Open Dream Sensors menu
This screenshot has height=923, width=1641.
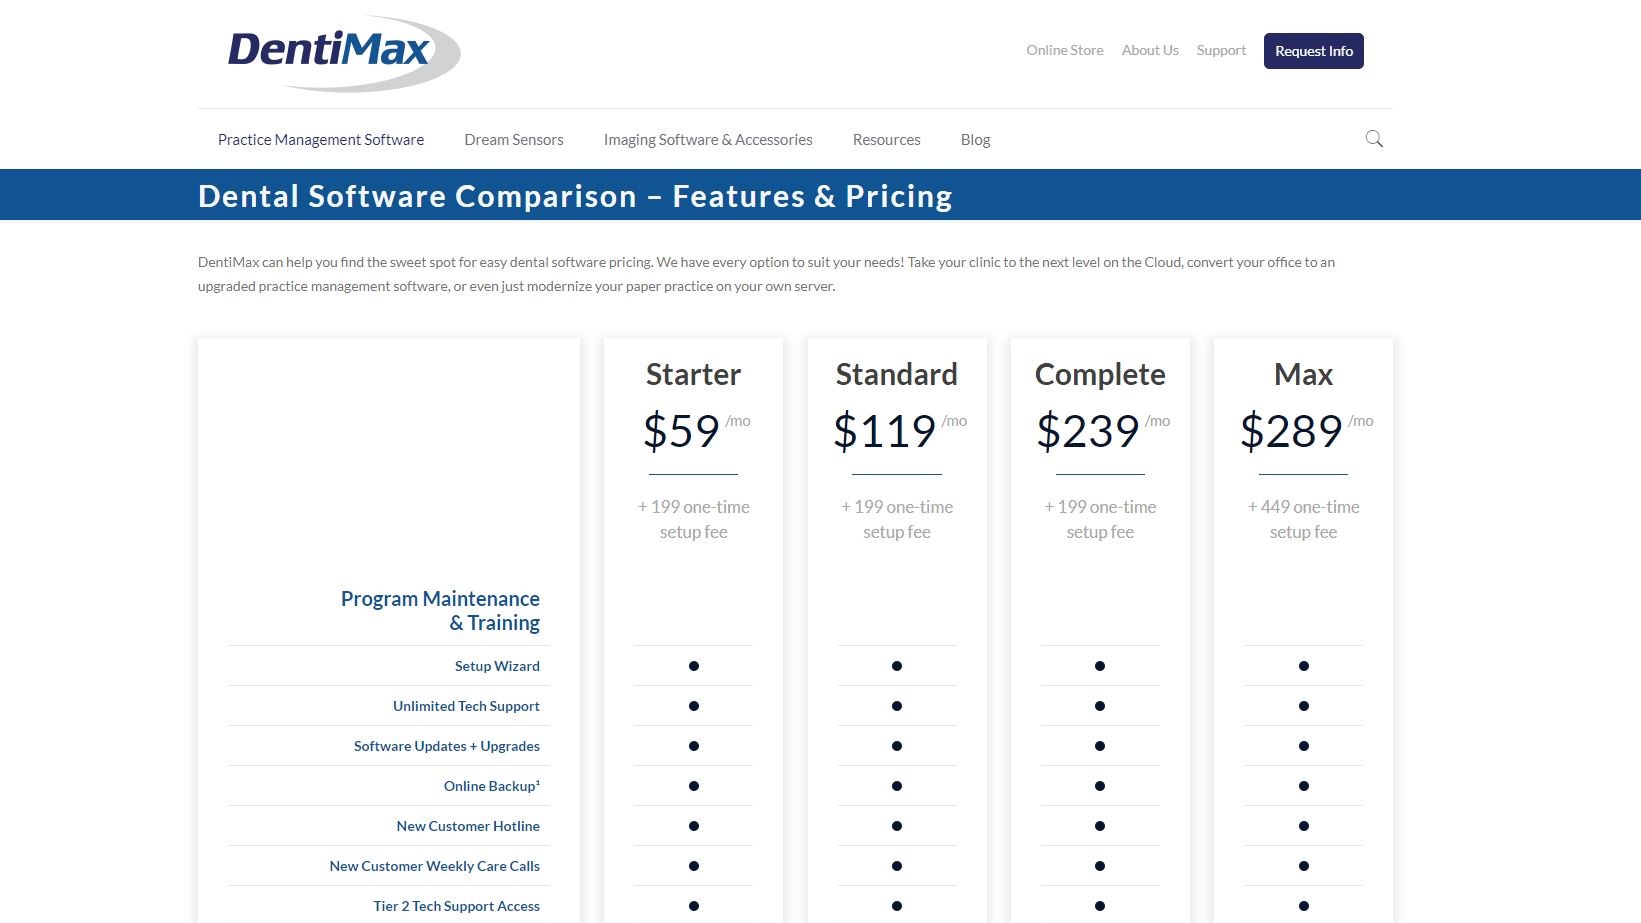514,140
